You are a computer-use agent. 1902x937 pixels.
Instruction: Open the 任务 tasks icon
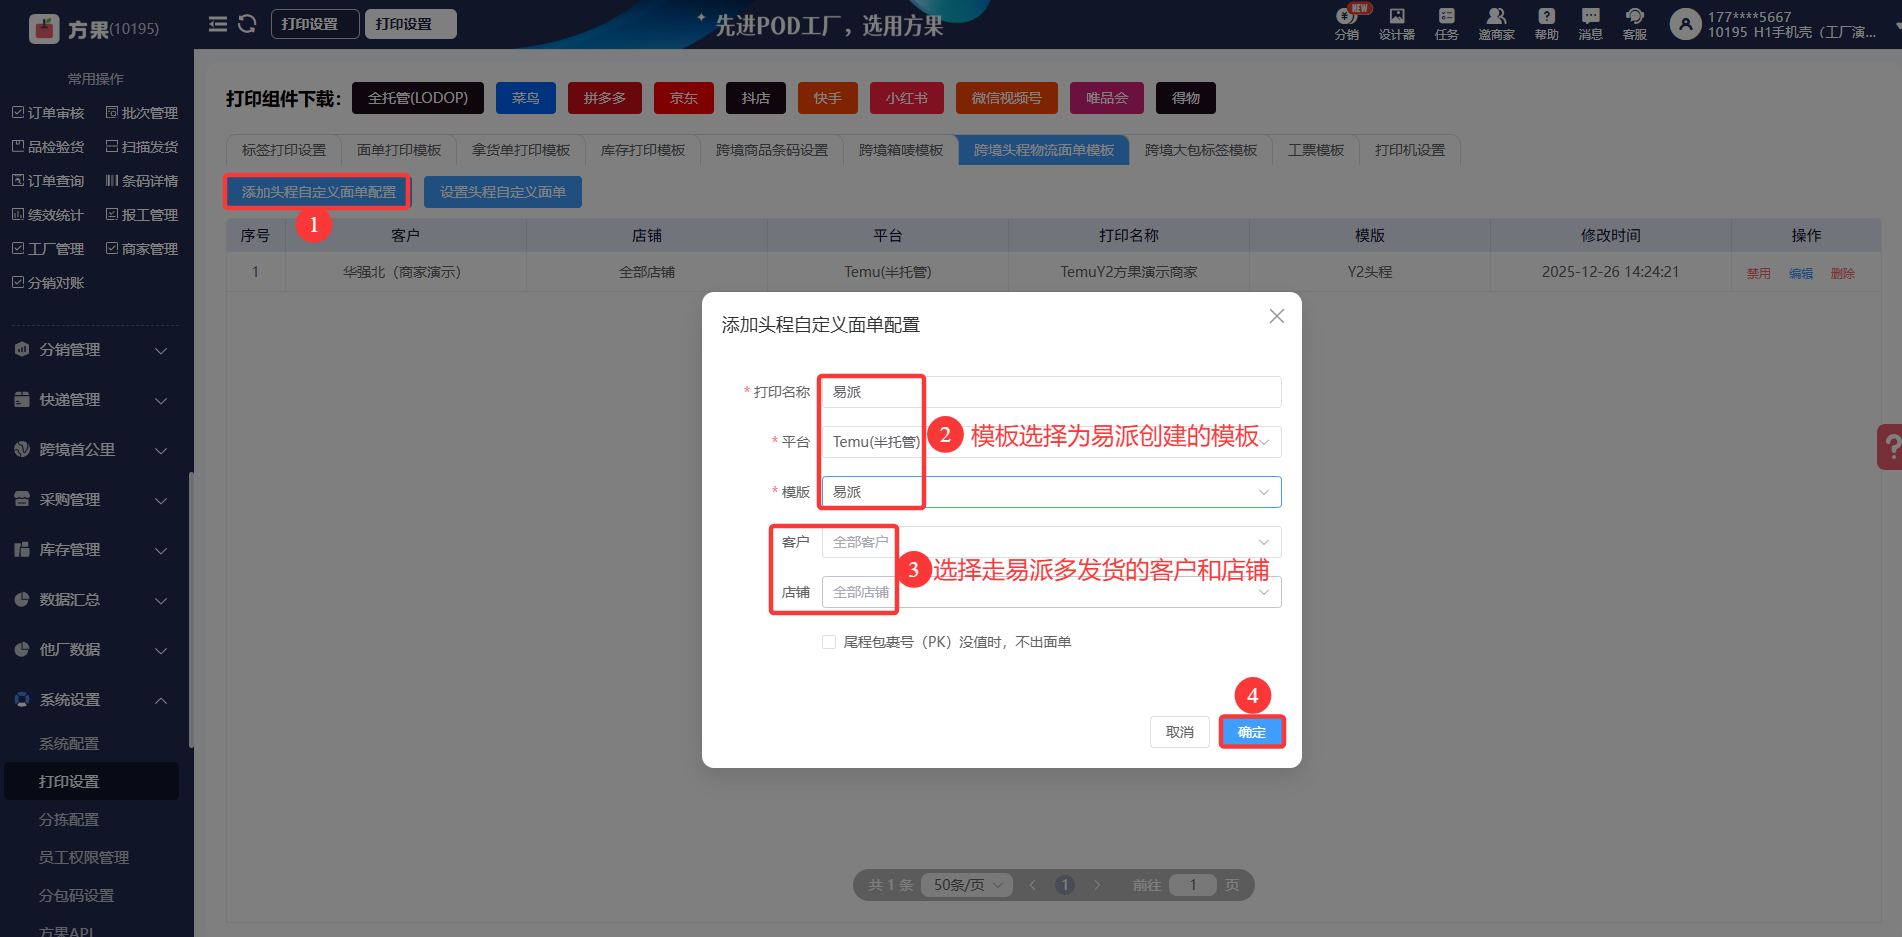[1447, 24]
